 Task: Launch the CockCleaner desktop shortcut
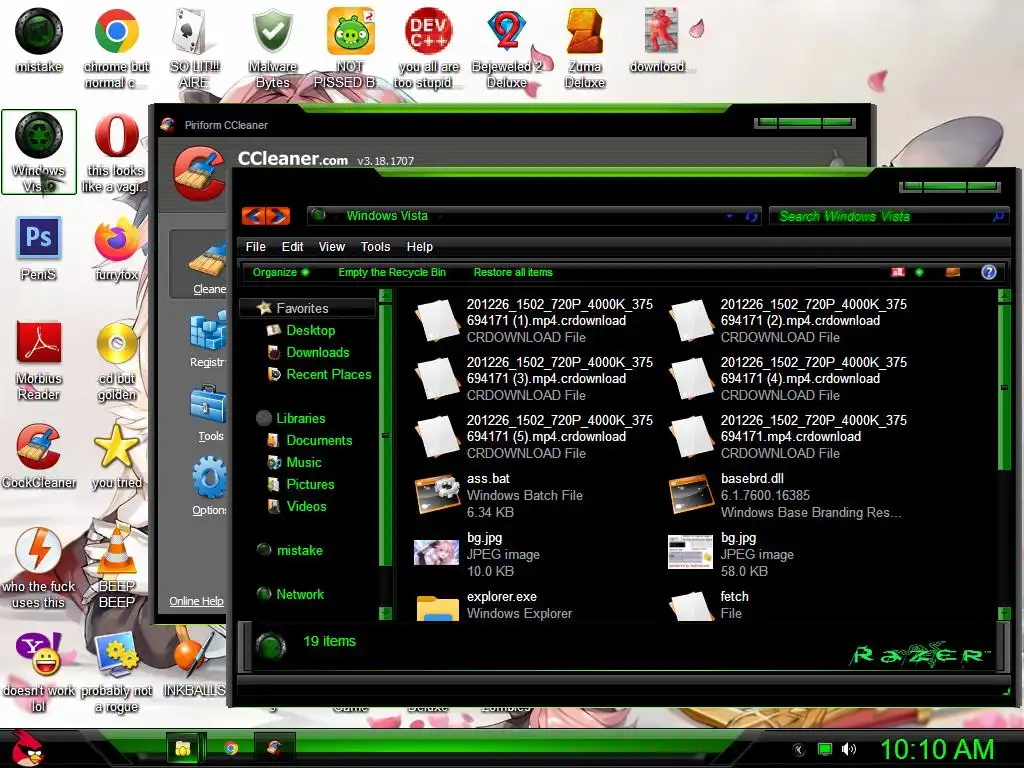pos(39,456)
